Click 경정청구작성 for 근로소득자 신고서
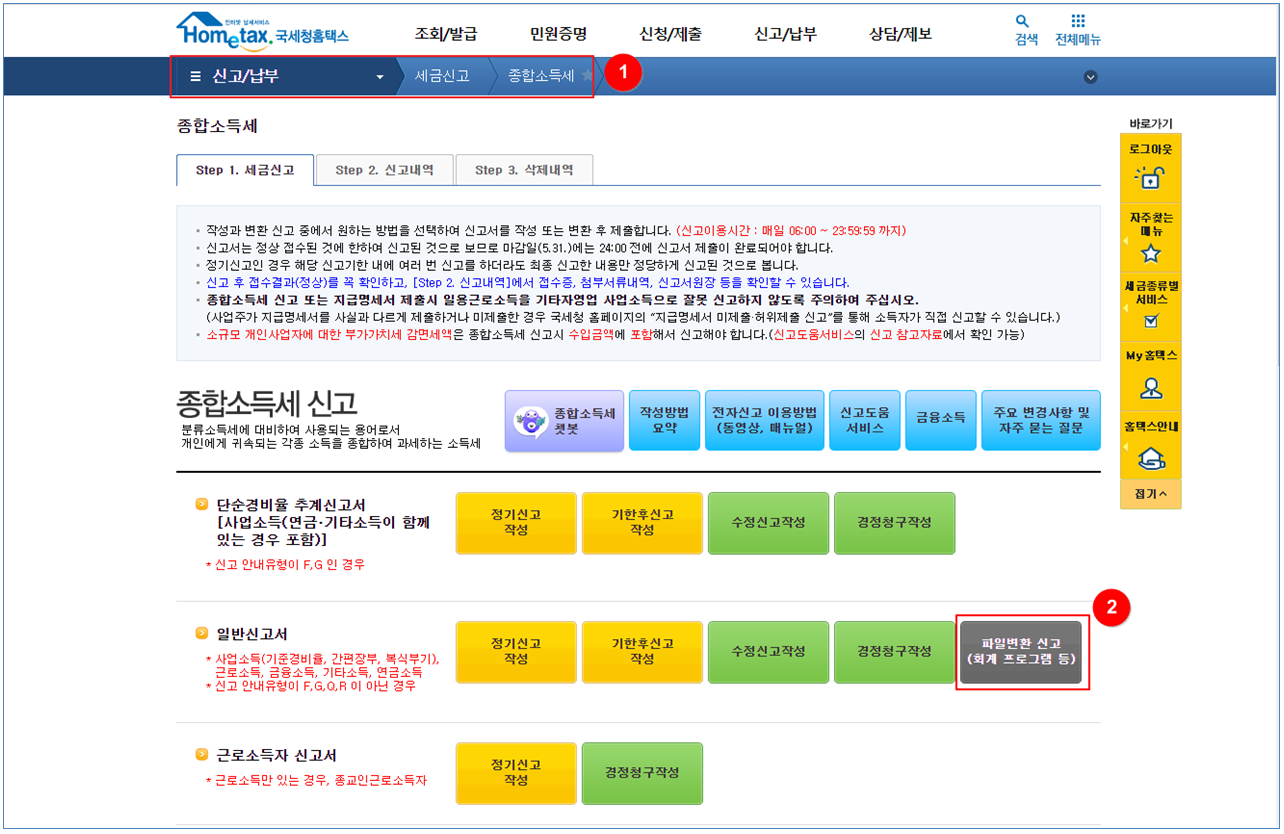Viewport: 1284px width, 834px height. click(642, 773)
